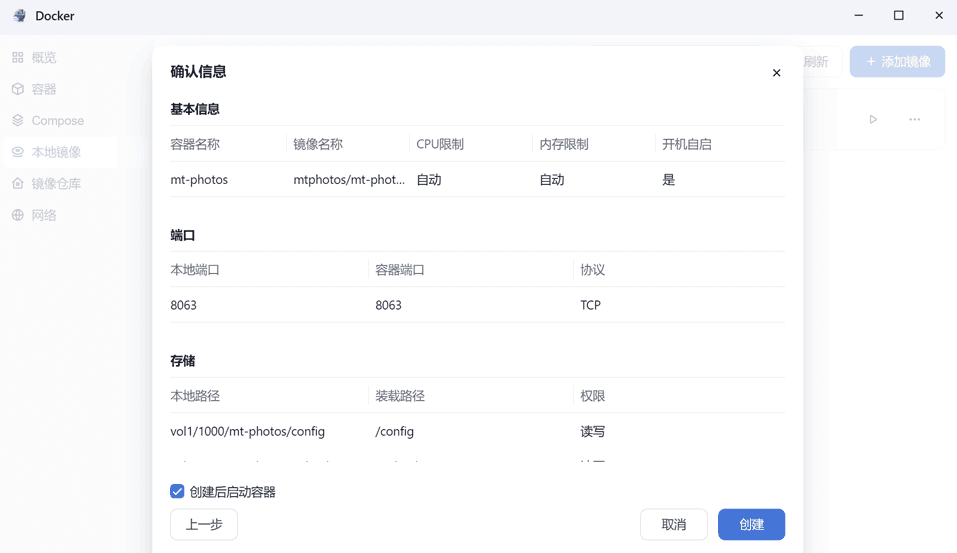Viewport: 957px width, 553px height.
Task: Click the 读写 permission cell
Action: pyautogui.click(x=593, y=432)
